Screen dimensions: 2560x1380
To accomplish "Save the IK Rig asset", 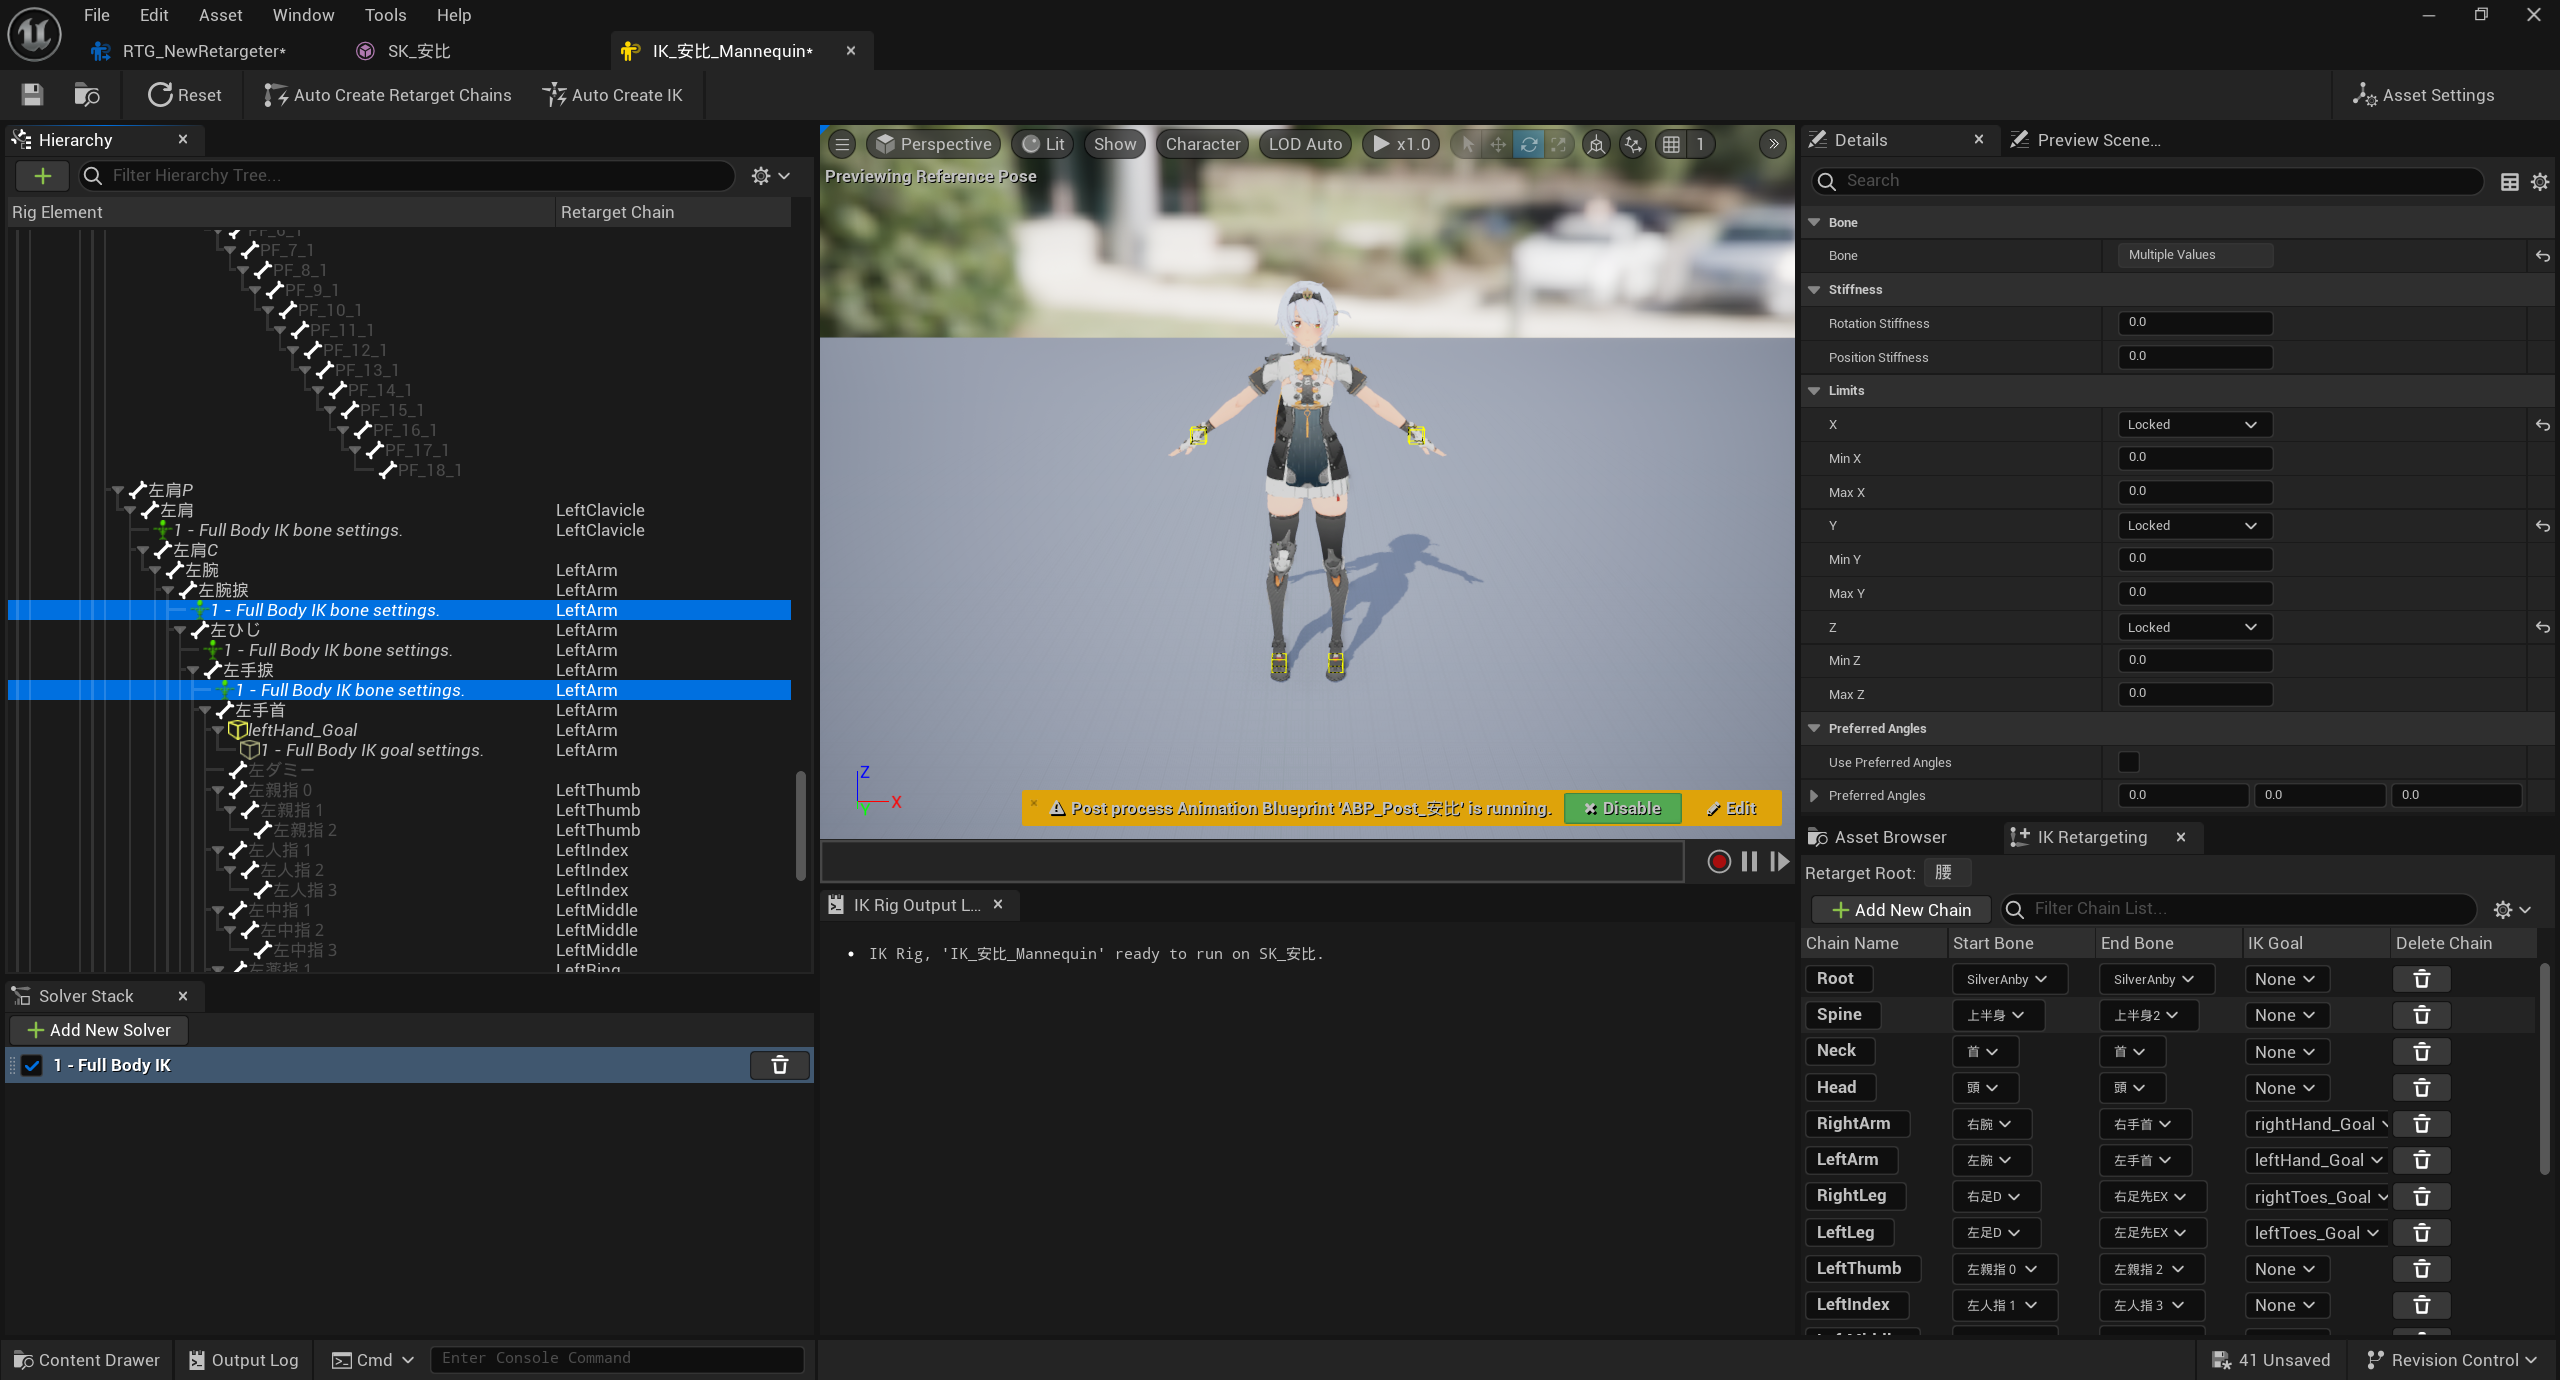I will (31, 95).
